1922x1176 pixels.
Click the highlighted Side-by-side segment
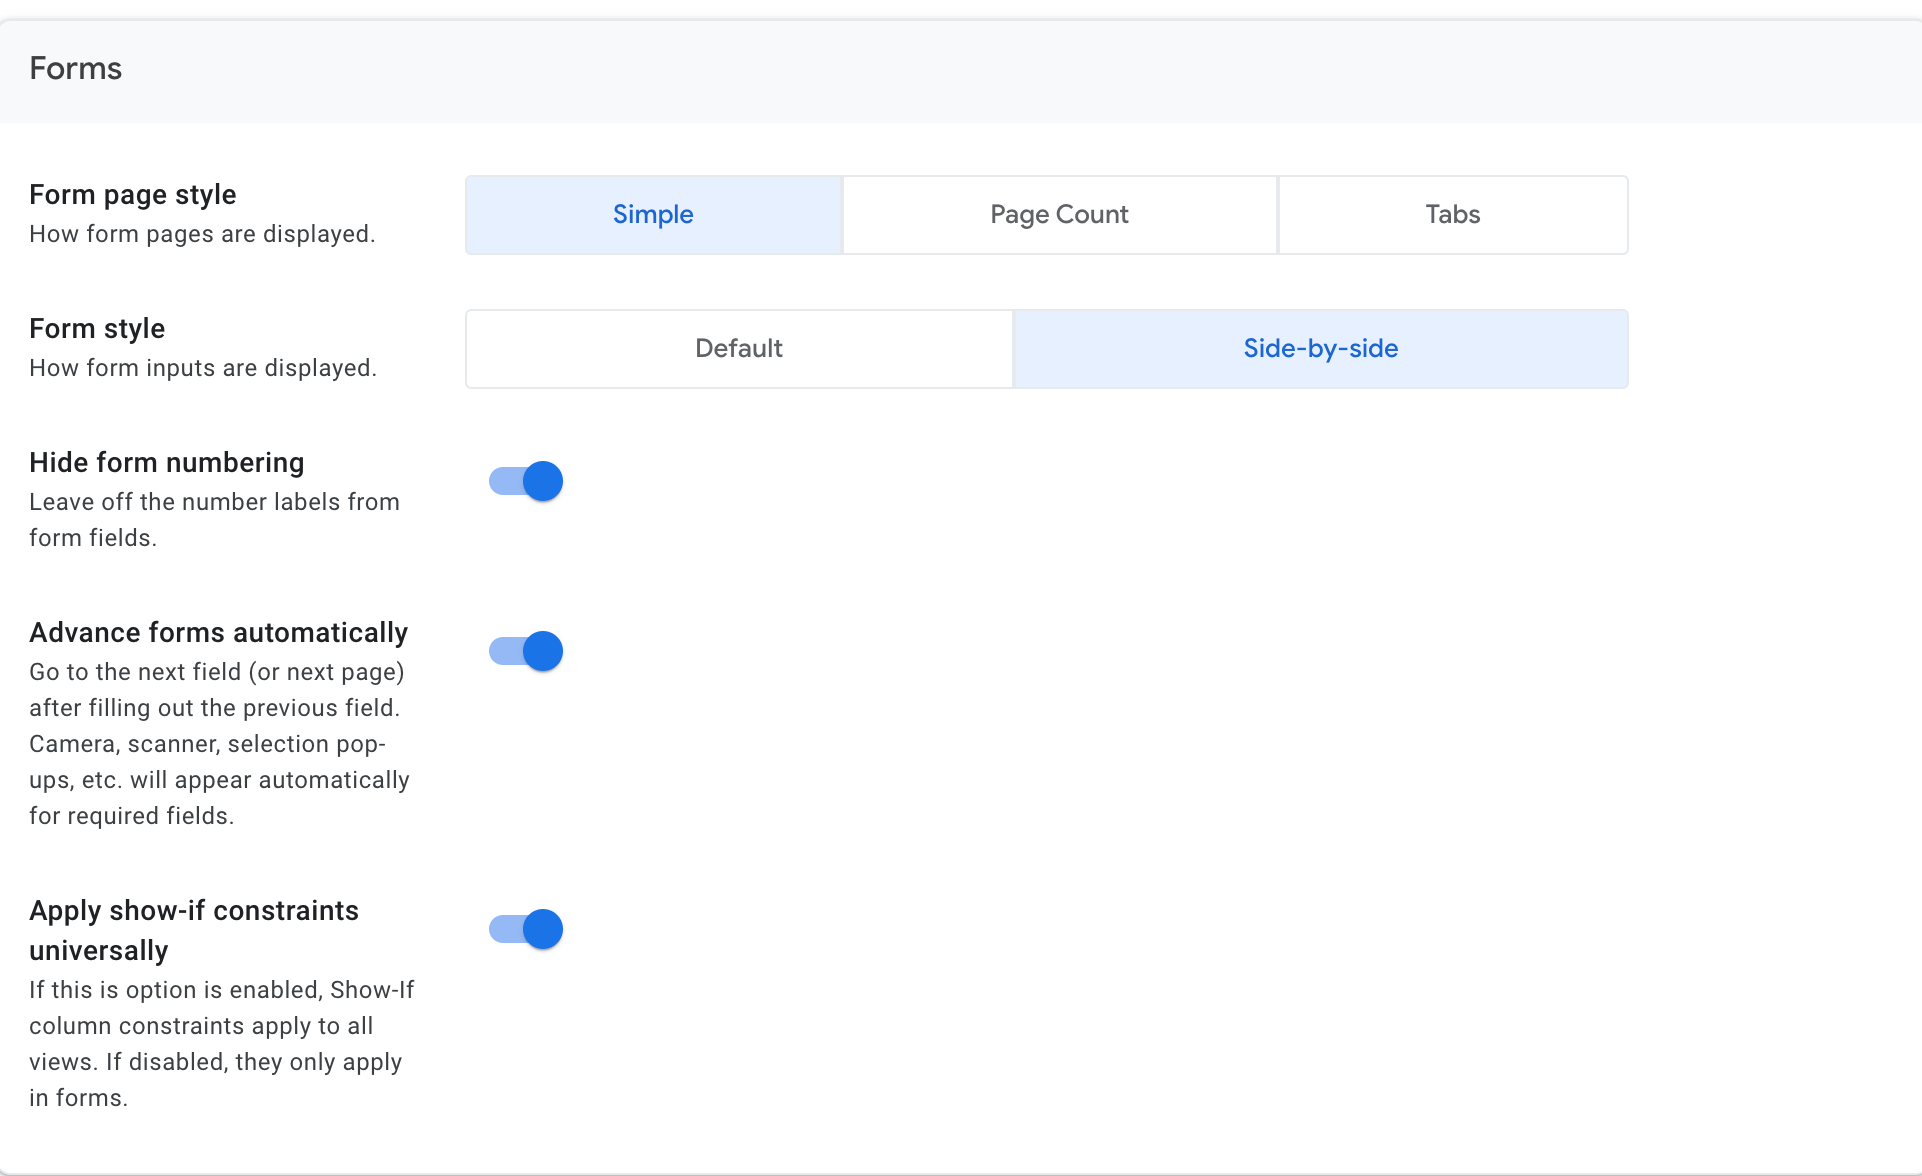pos(1320,348)
